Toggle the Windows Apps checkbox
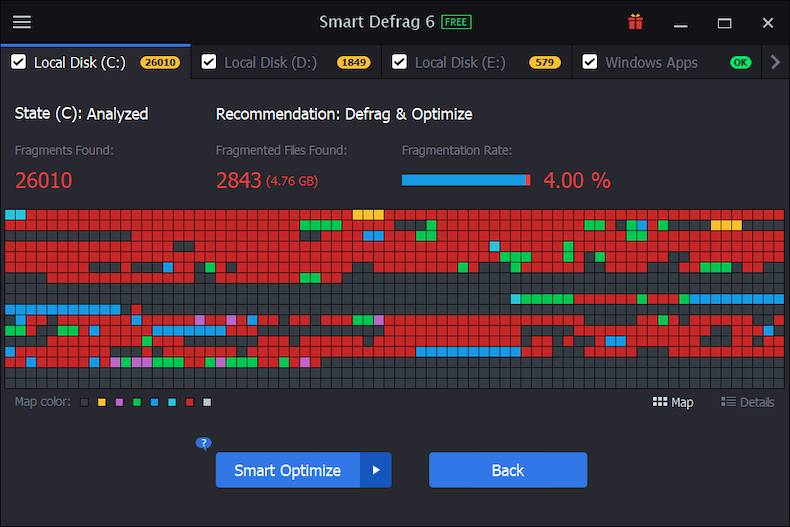 (x=590, y=62)
